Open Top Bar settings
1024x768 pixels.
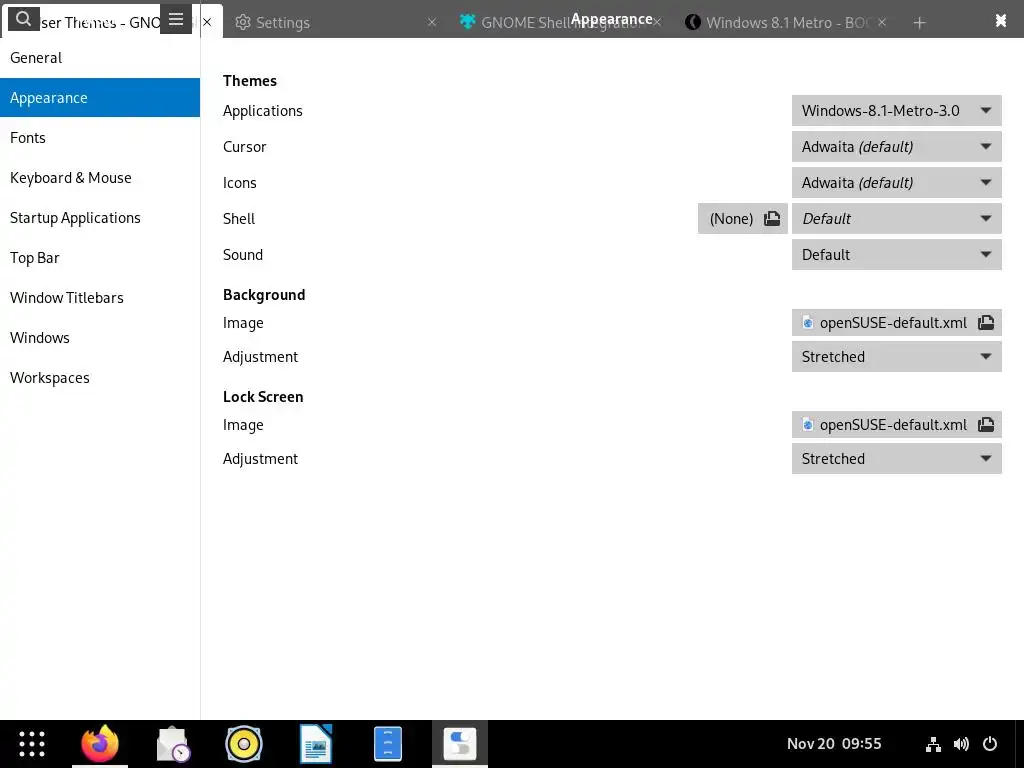point(100,258)
